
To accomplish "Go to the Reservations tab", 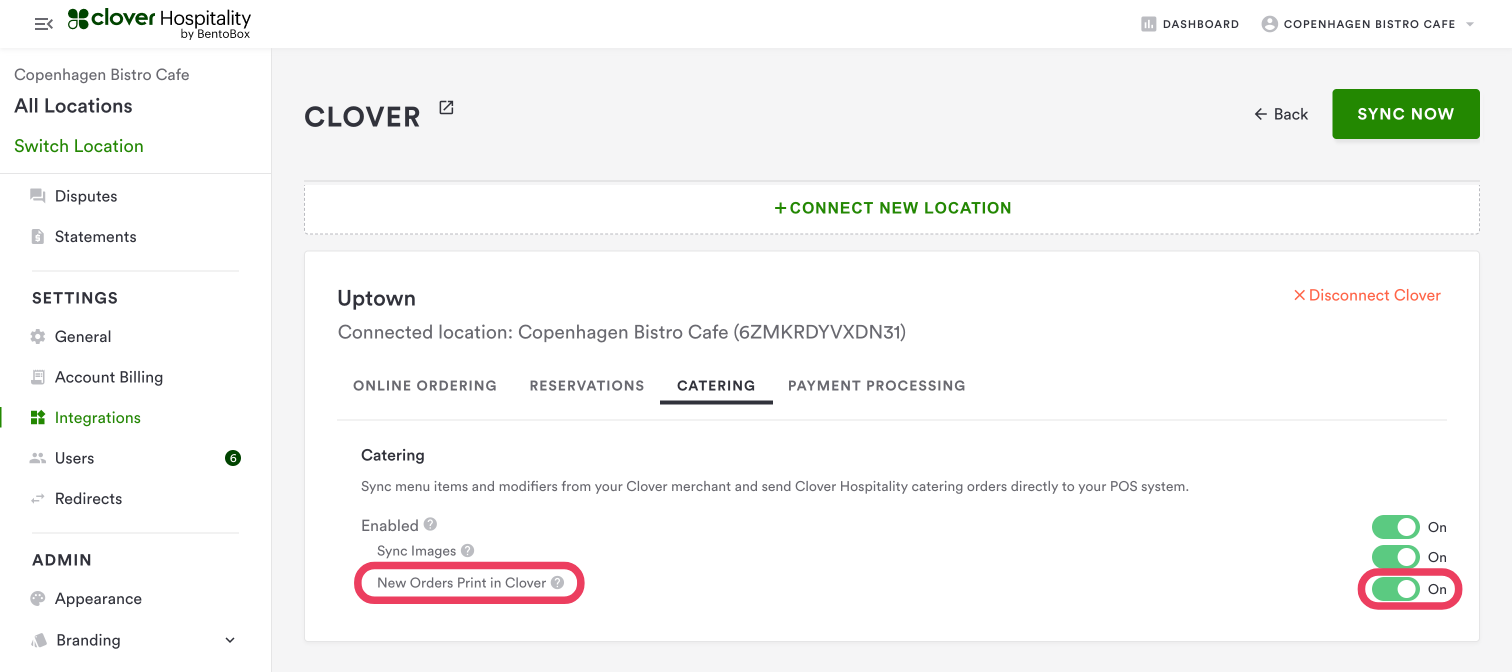I will tap(587, 386).
